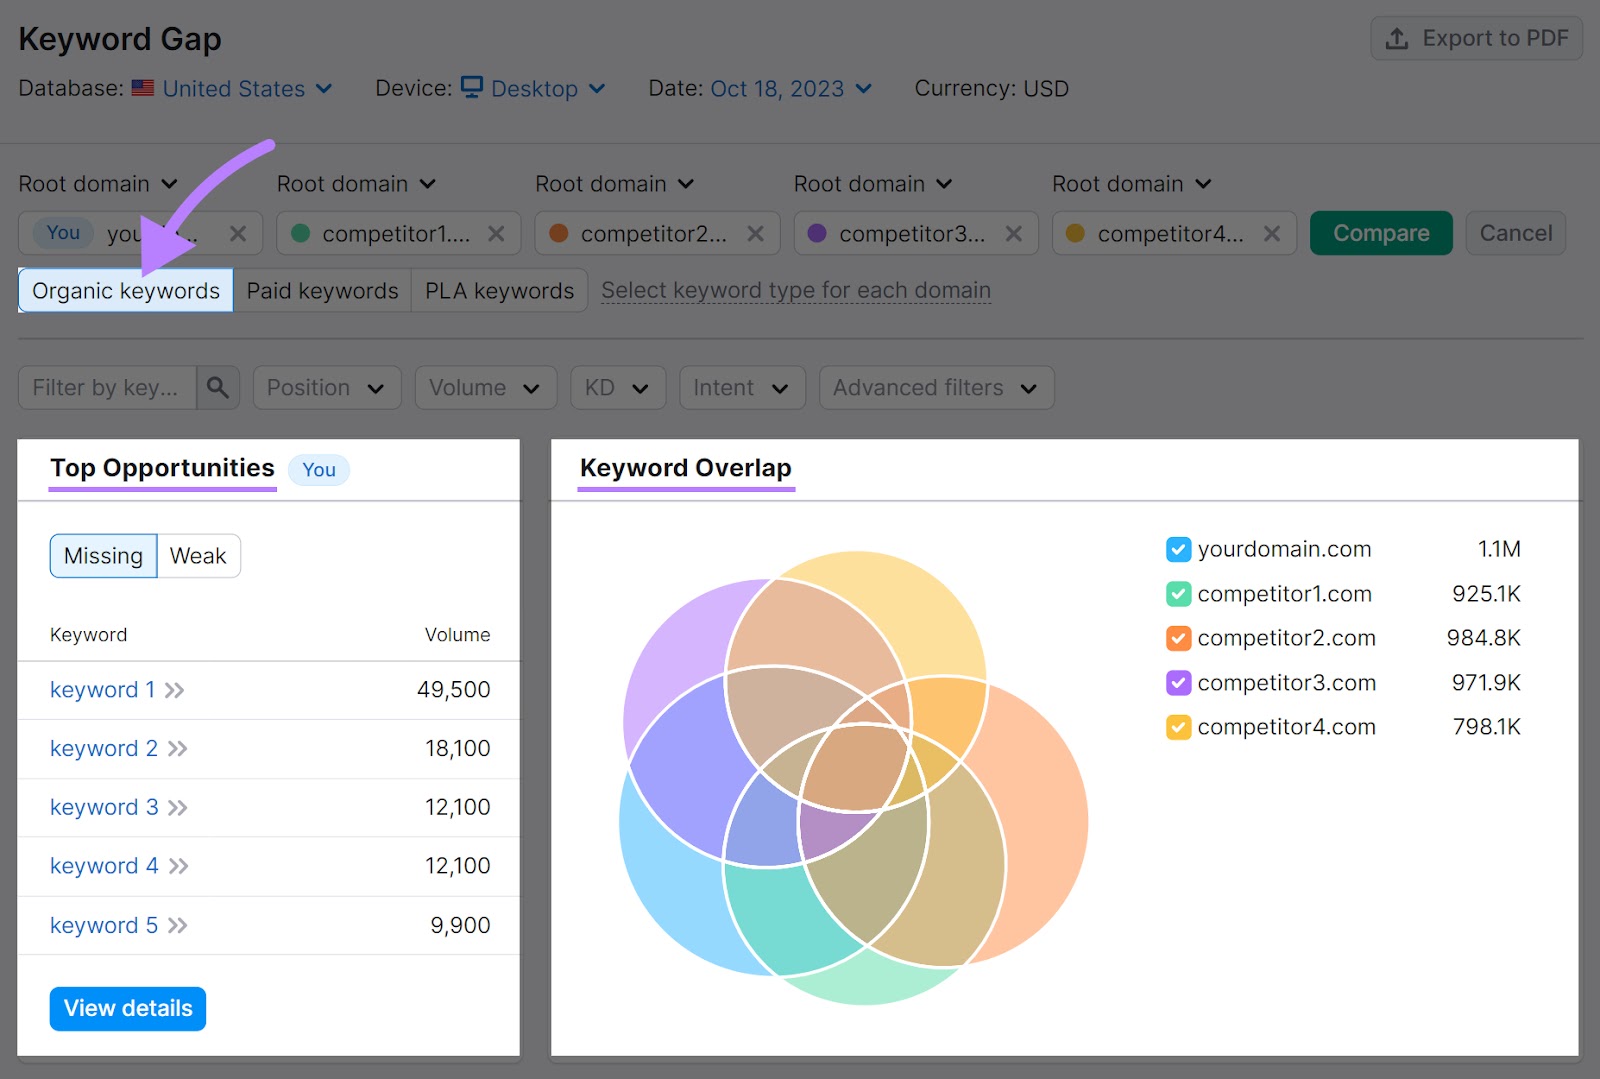Switch to the Paid keywords tab
Screen dimensions: 1600x1079
pyautogui.click(x=322, y=290)
